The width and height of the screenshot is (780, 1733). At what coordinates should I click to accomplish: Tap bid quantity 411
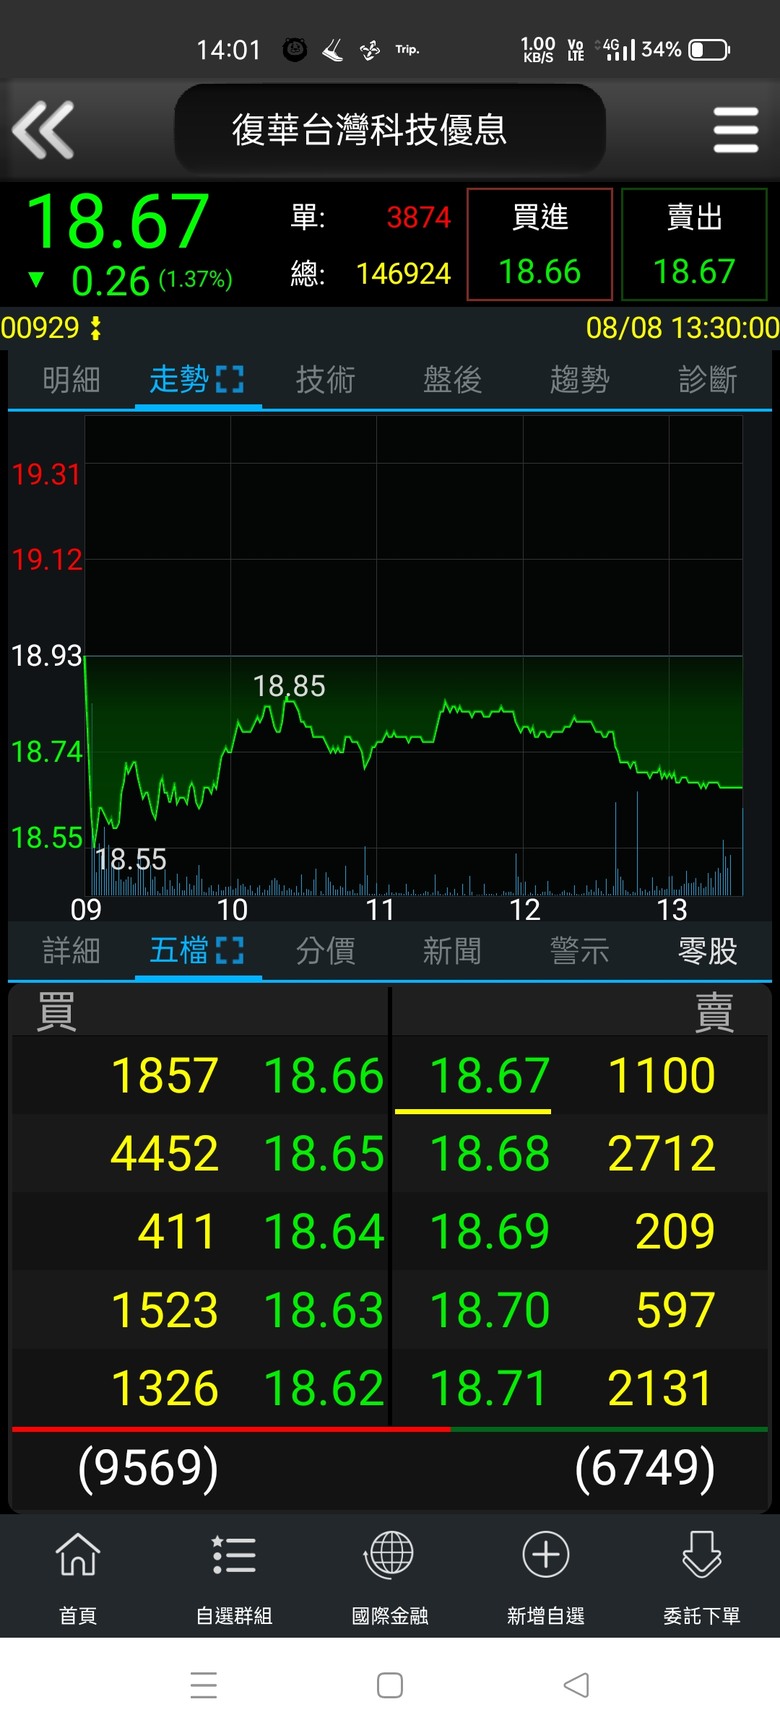[x=177, y=1232]
